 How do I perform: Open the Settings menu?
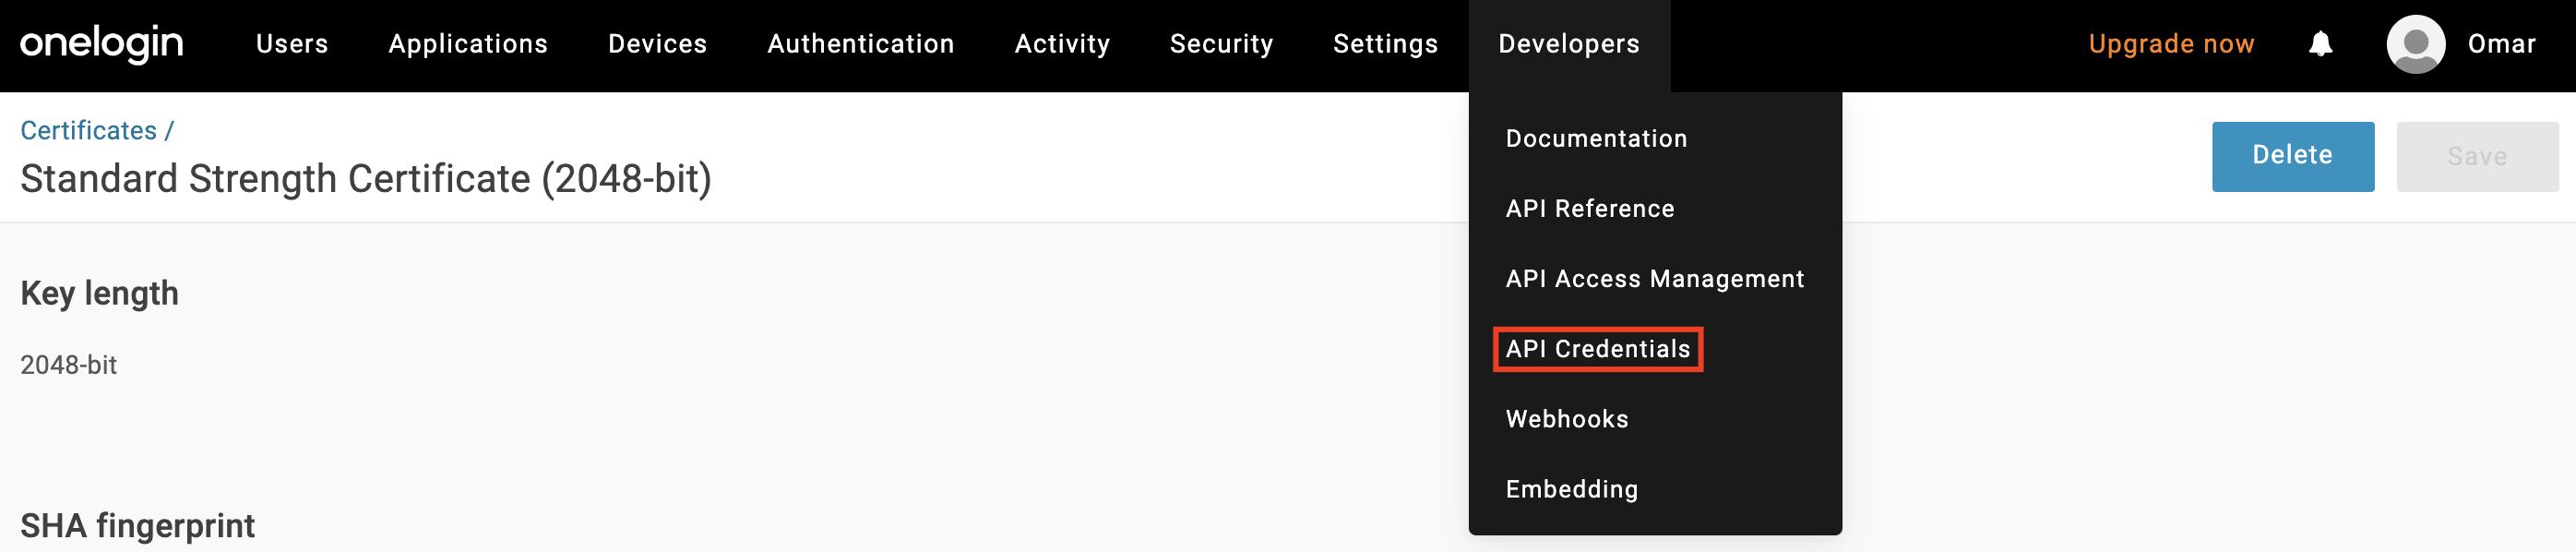(1385, 44)
